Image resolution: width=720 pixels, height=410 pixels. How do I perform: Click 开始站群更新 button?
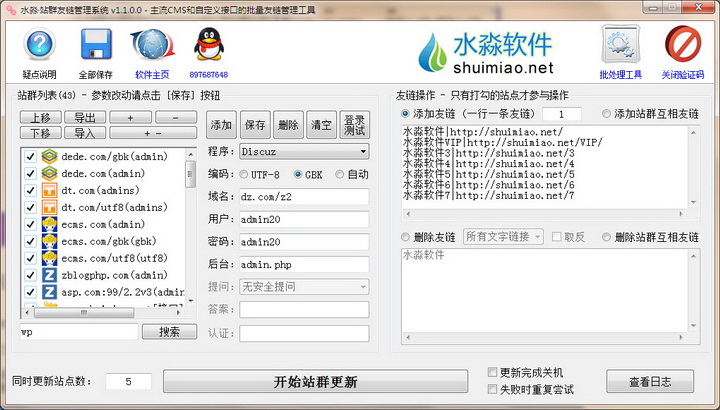click(315, 382)
